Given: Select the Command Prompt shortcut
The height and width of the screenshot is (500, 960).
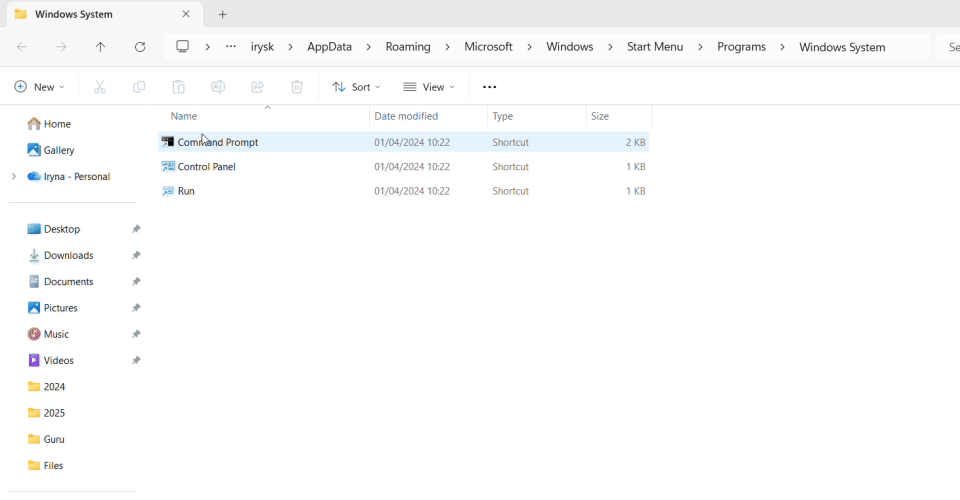Looking at the screenshot, I should [x=403, y=143].
